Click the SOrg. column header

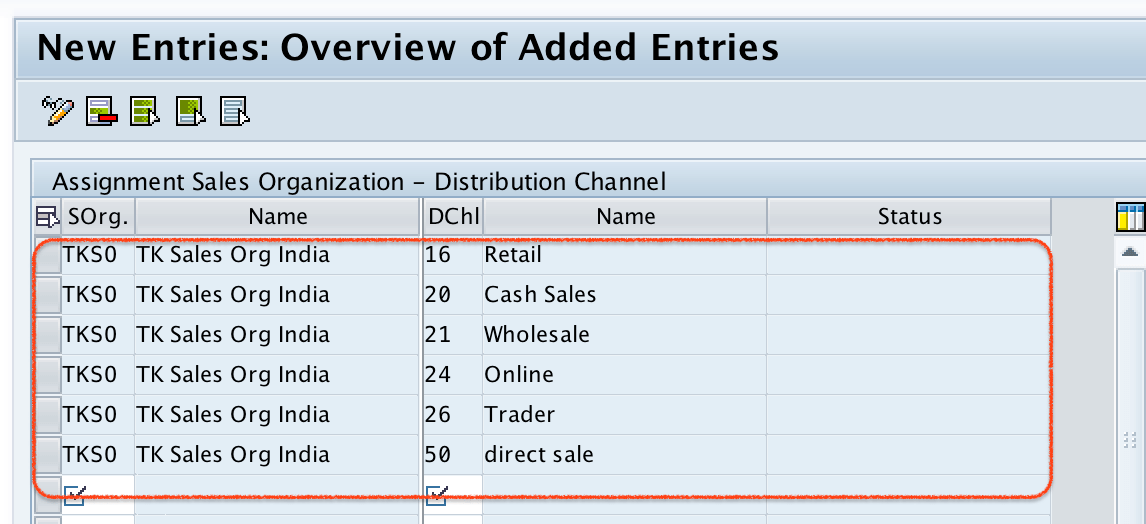(98, 216)
